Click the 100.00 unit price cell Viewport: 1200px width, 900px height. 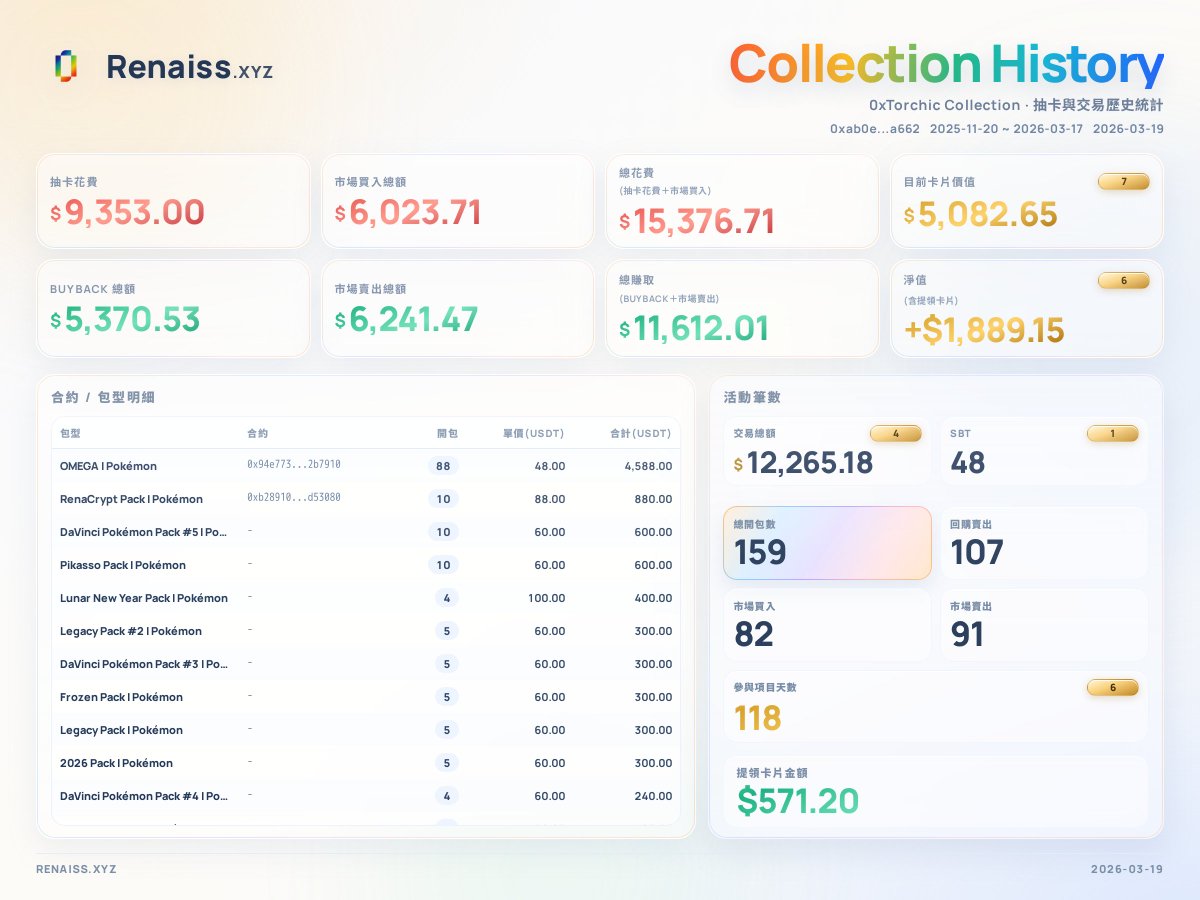(x=547, y=598)
